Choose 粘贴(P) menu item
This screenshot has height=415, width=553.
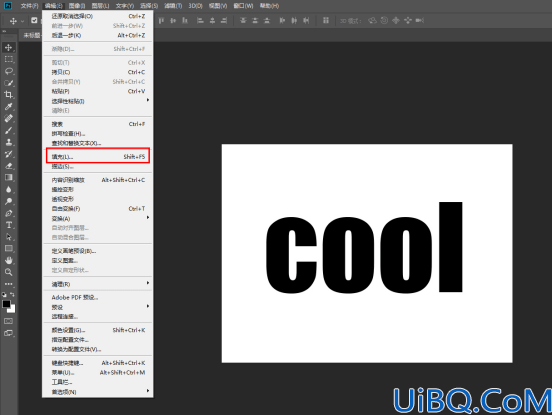pyautogui.click(x=97, y=91)
